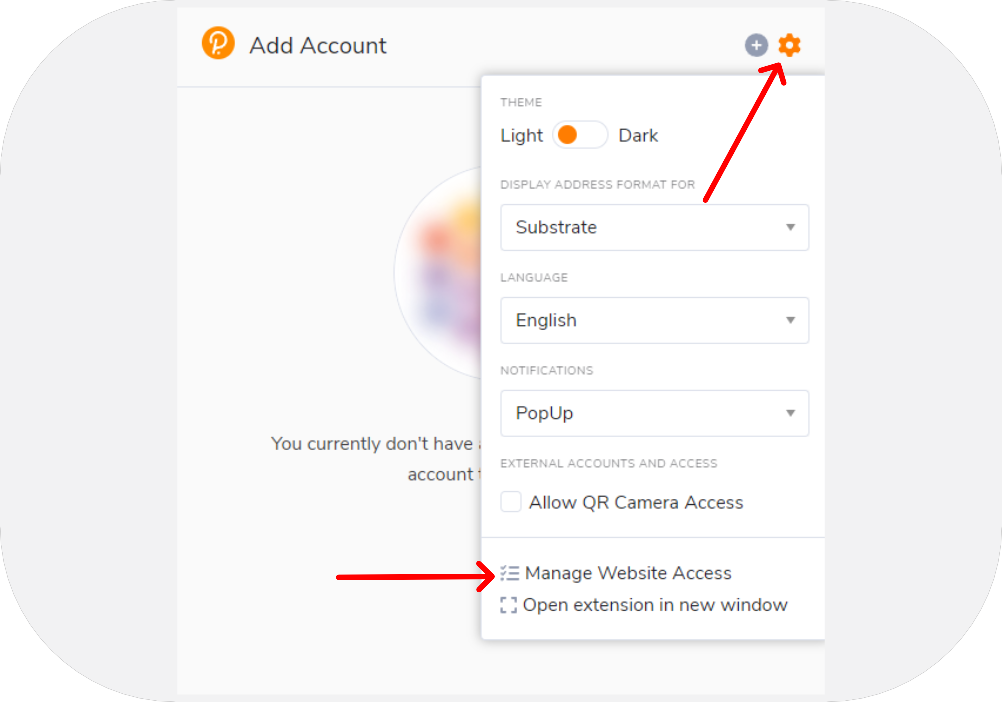Image resolution: width=1002 pixels, height=702 pixels.
Task: Enable Allow QR Camera Access checkbox
Action: (x=511, y=502)
